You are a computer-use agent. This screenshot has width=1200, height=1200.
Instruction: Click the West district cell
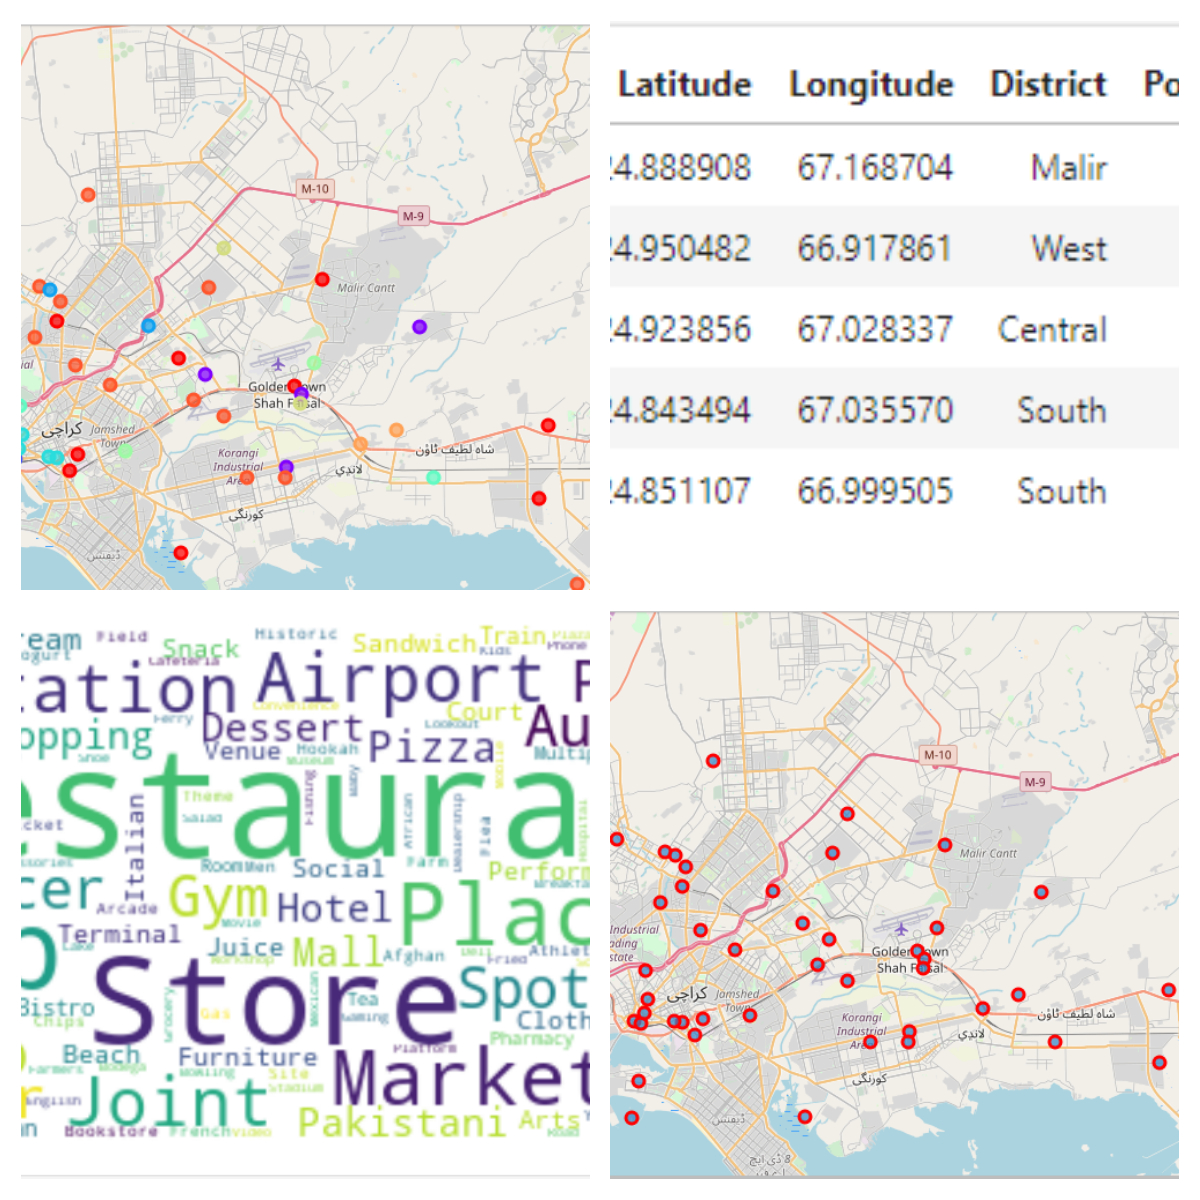(x=1068, y=249)
